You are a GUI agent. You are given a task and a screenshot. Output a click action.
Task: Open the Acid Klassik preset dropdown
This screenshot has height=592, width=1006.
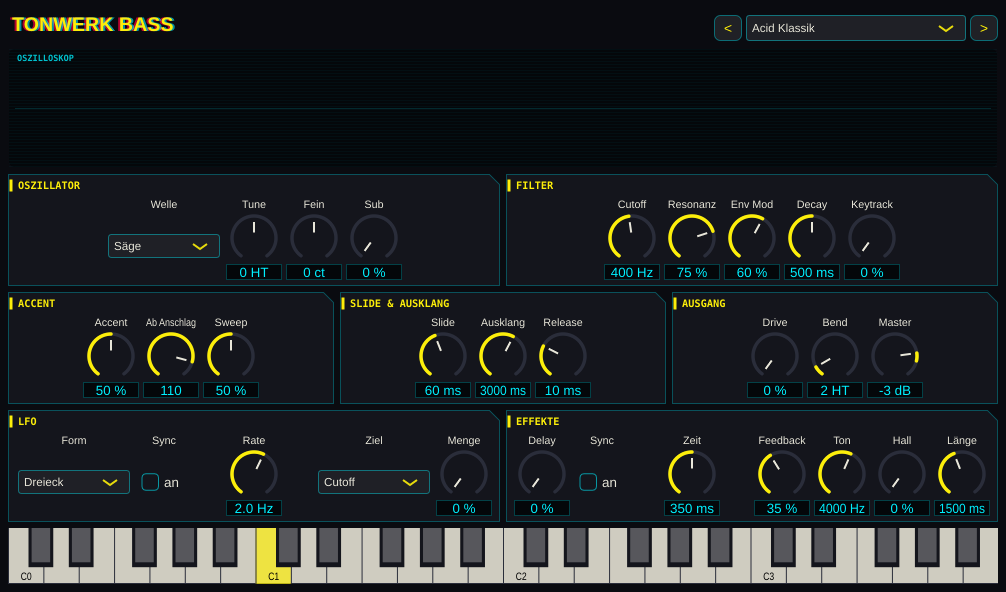(855, 28)
